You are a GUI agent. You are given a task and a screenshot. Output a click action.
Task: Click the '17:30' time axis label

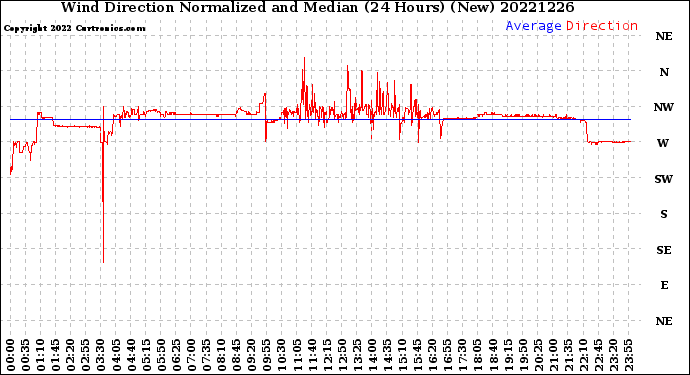pos(463,355)
